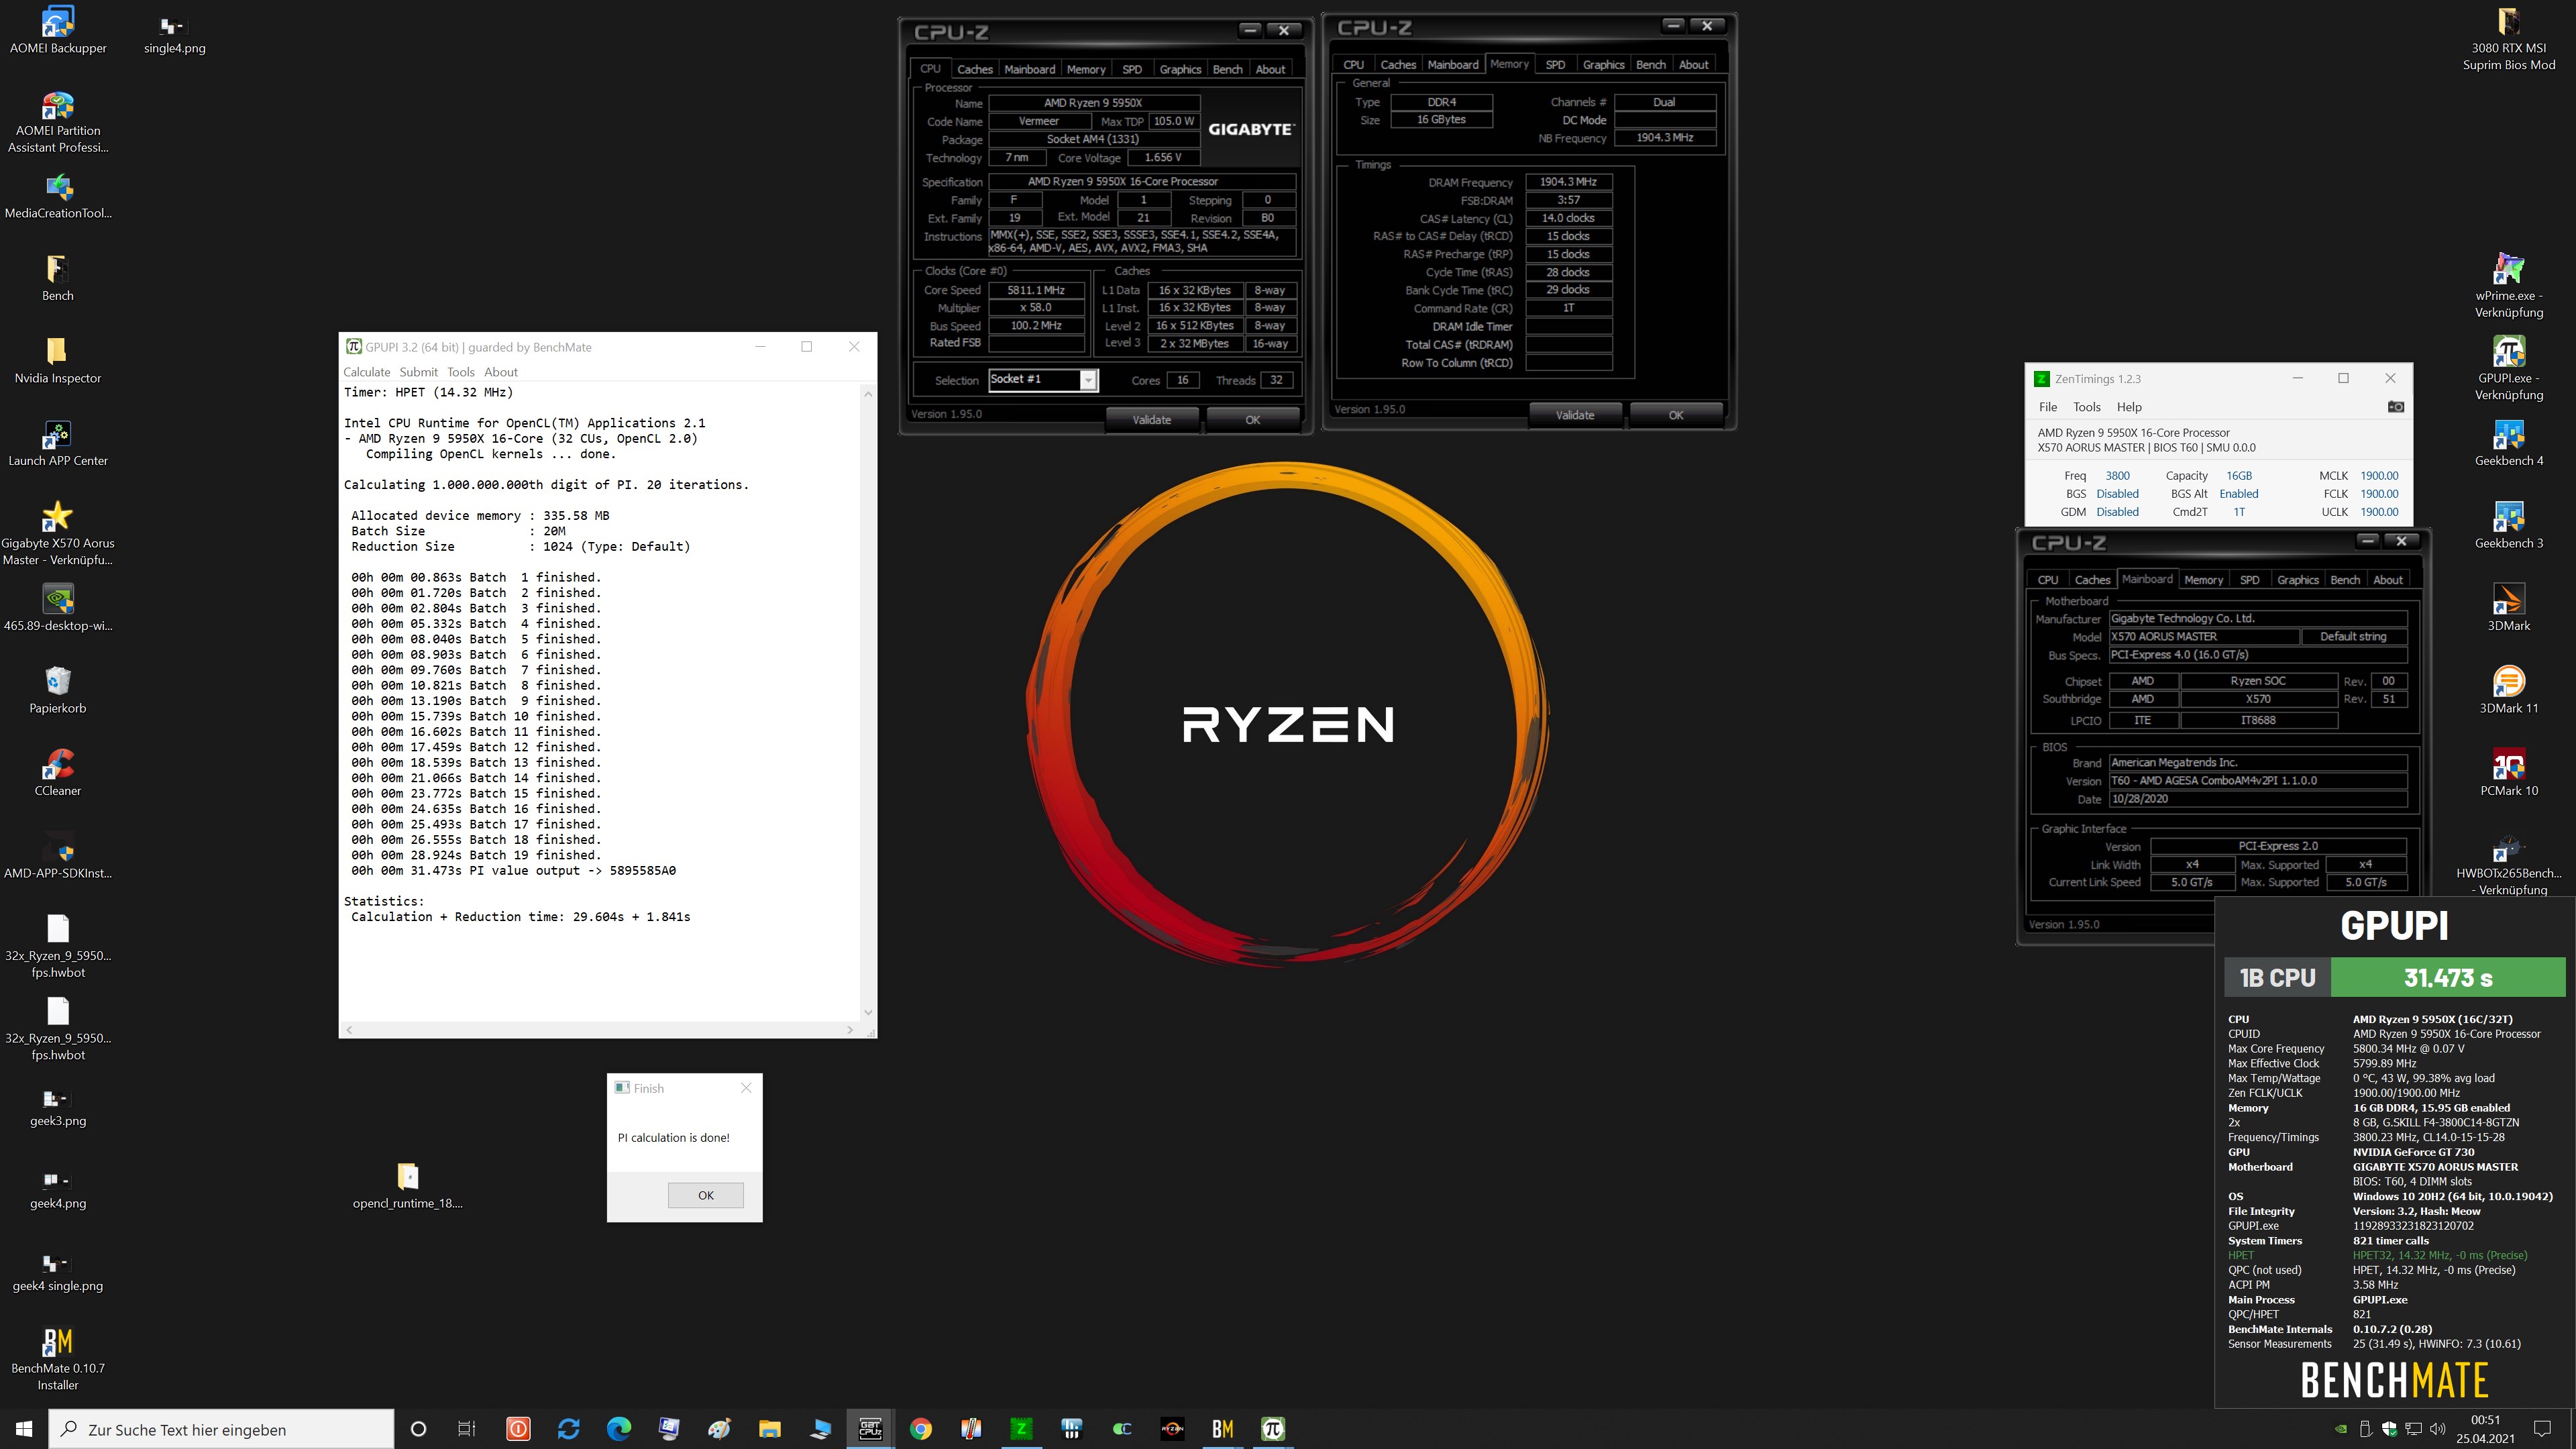Select the opencl_runtime installer file on desktop
The image size is (2576, 1449).
tap(408, 1185)
